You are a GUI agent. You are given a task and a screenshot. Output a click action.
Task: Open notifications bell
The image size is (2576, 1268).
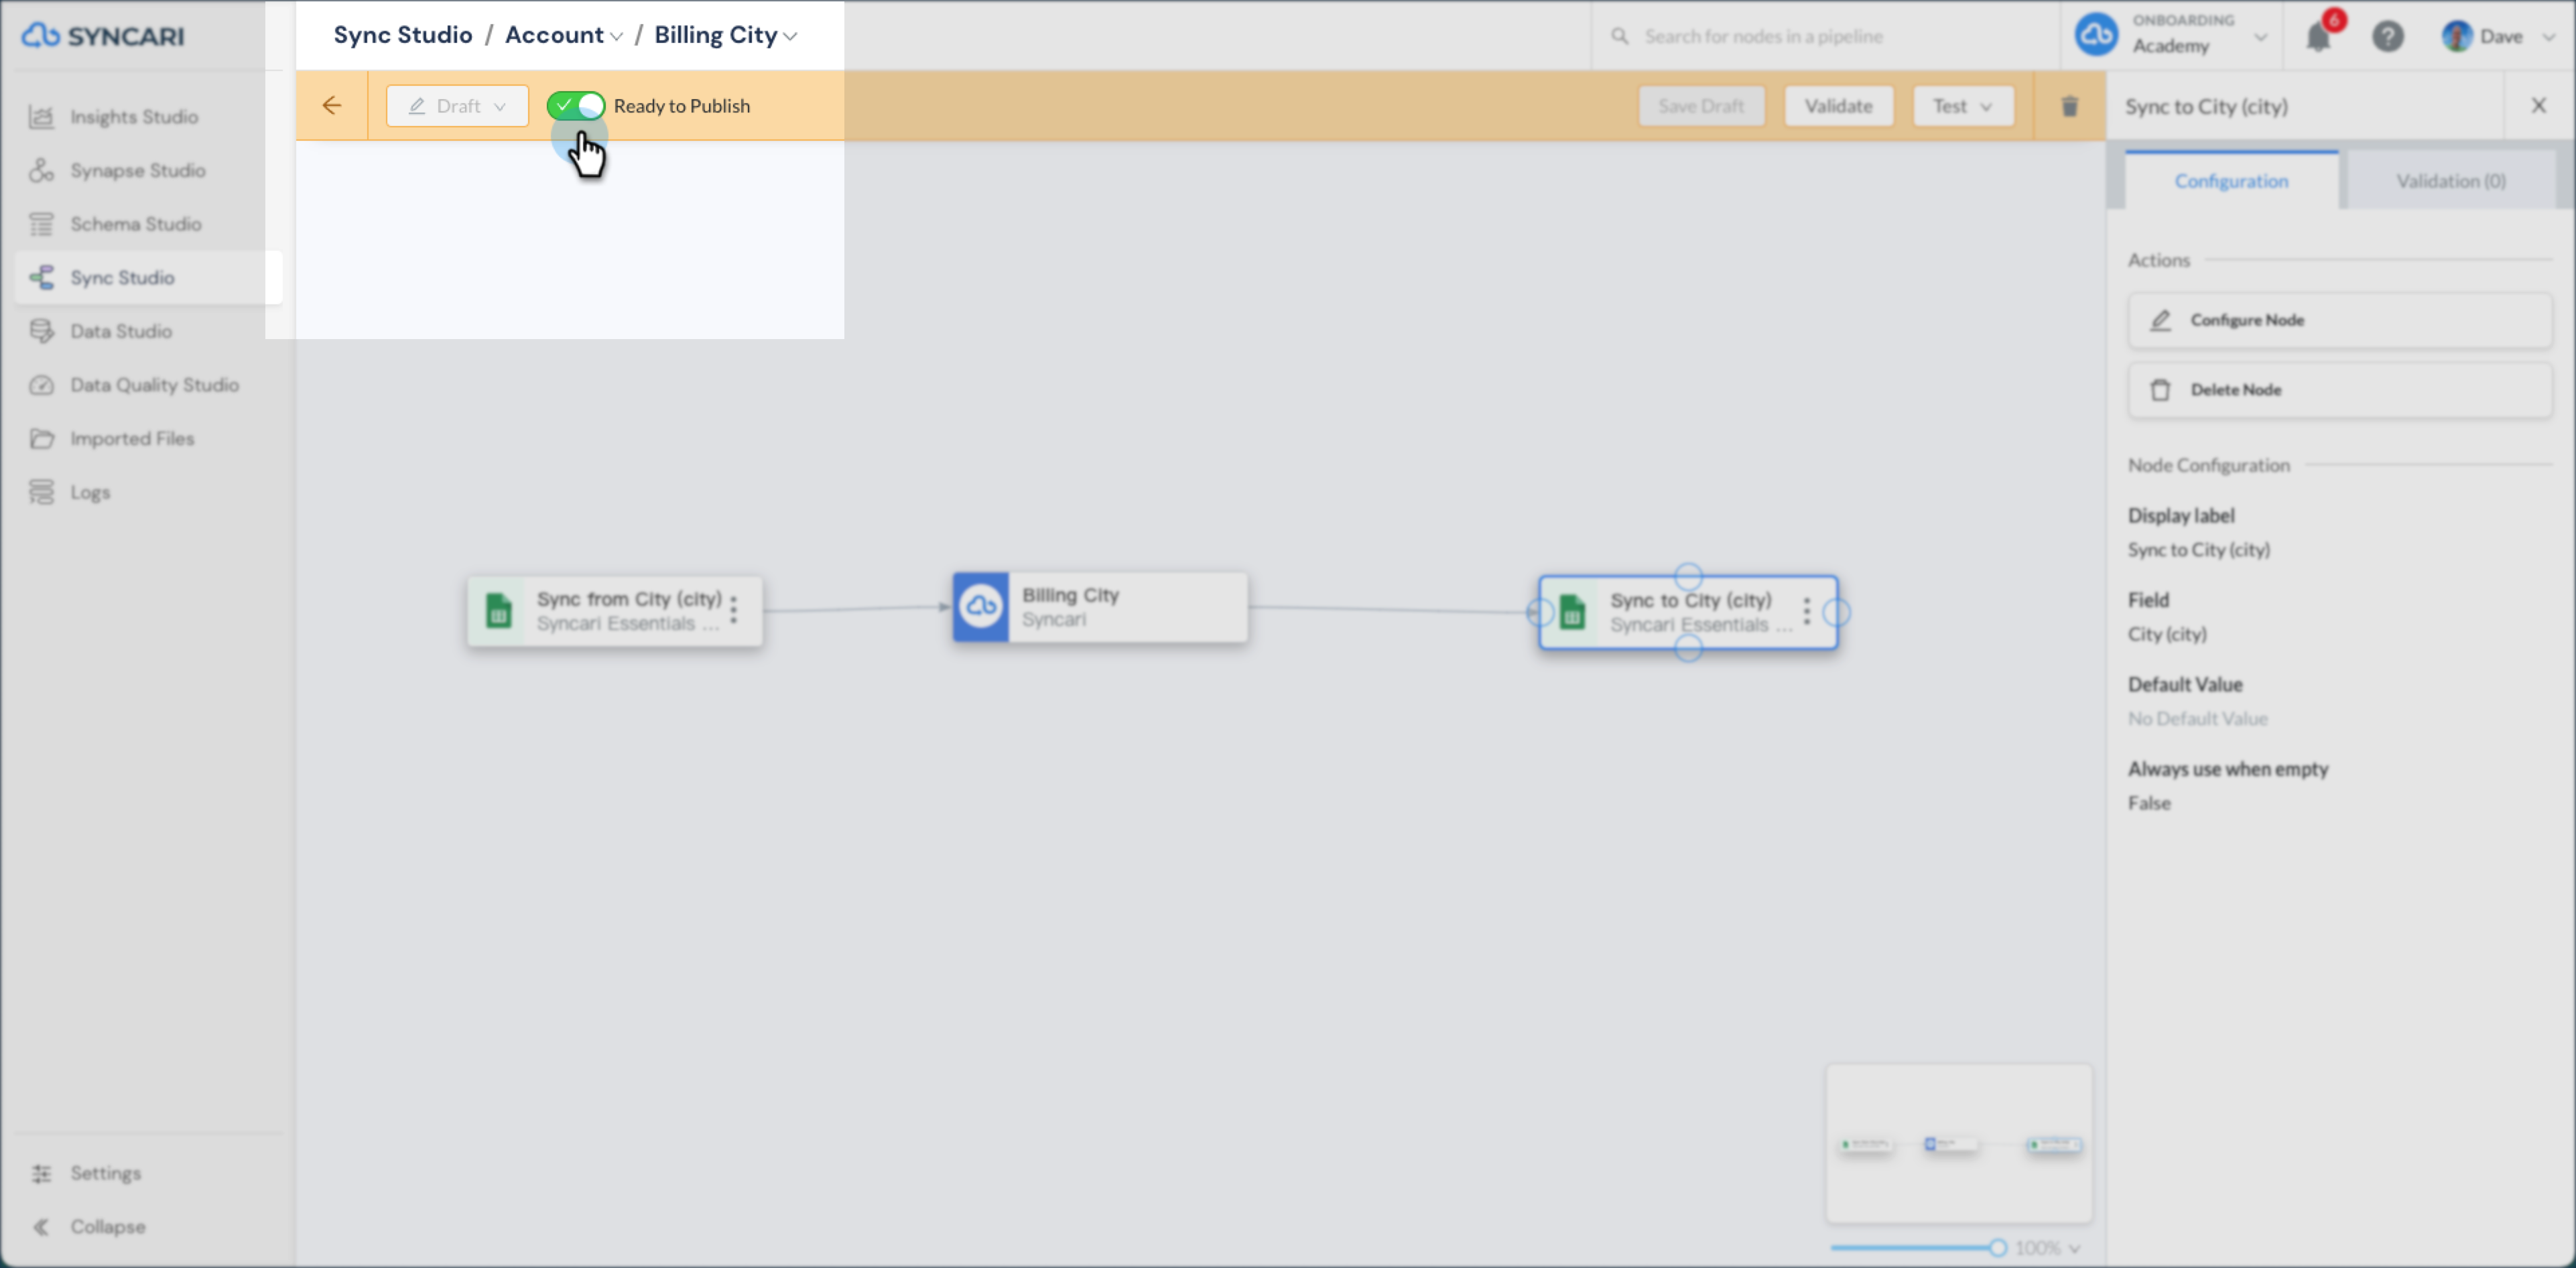[x=2318, y=37]
